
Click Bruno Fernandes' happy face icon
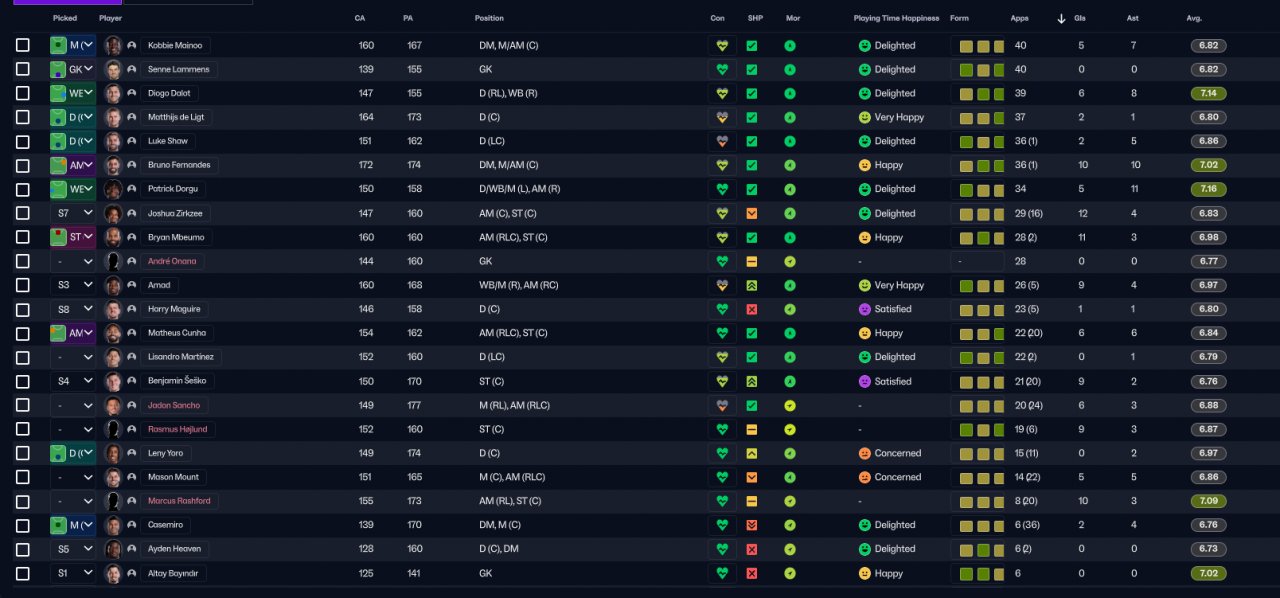tap(865, 165)
